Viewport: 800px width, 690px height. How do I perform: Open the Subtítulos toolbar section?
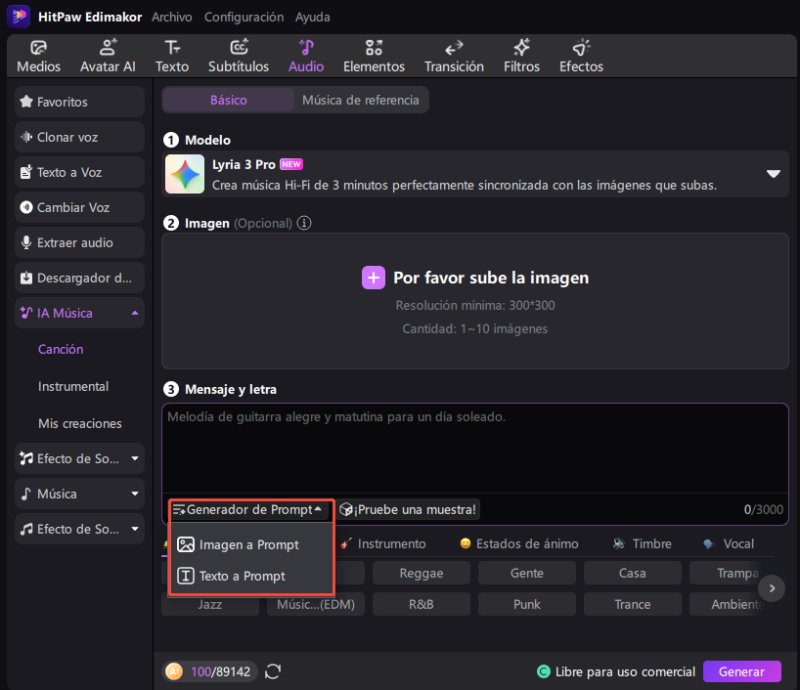238,56
